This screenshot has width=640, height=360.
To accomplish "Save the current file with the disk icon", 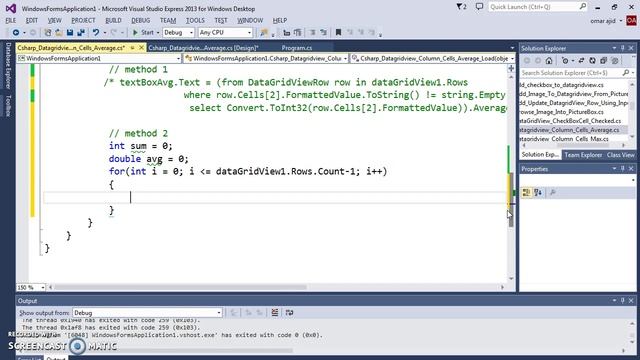I will 70,32.
